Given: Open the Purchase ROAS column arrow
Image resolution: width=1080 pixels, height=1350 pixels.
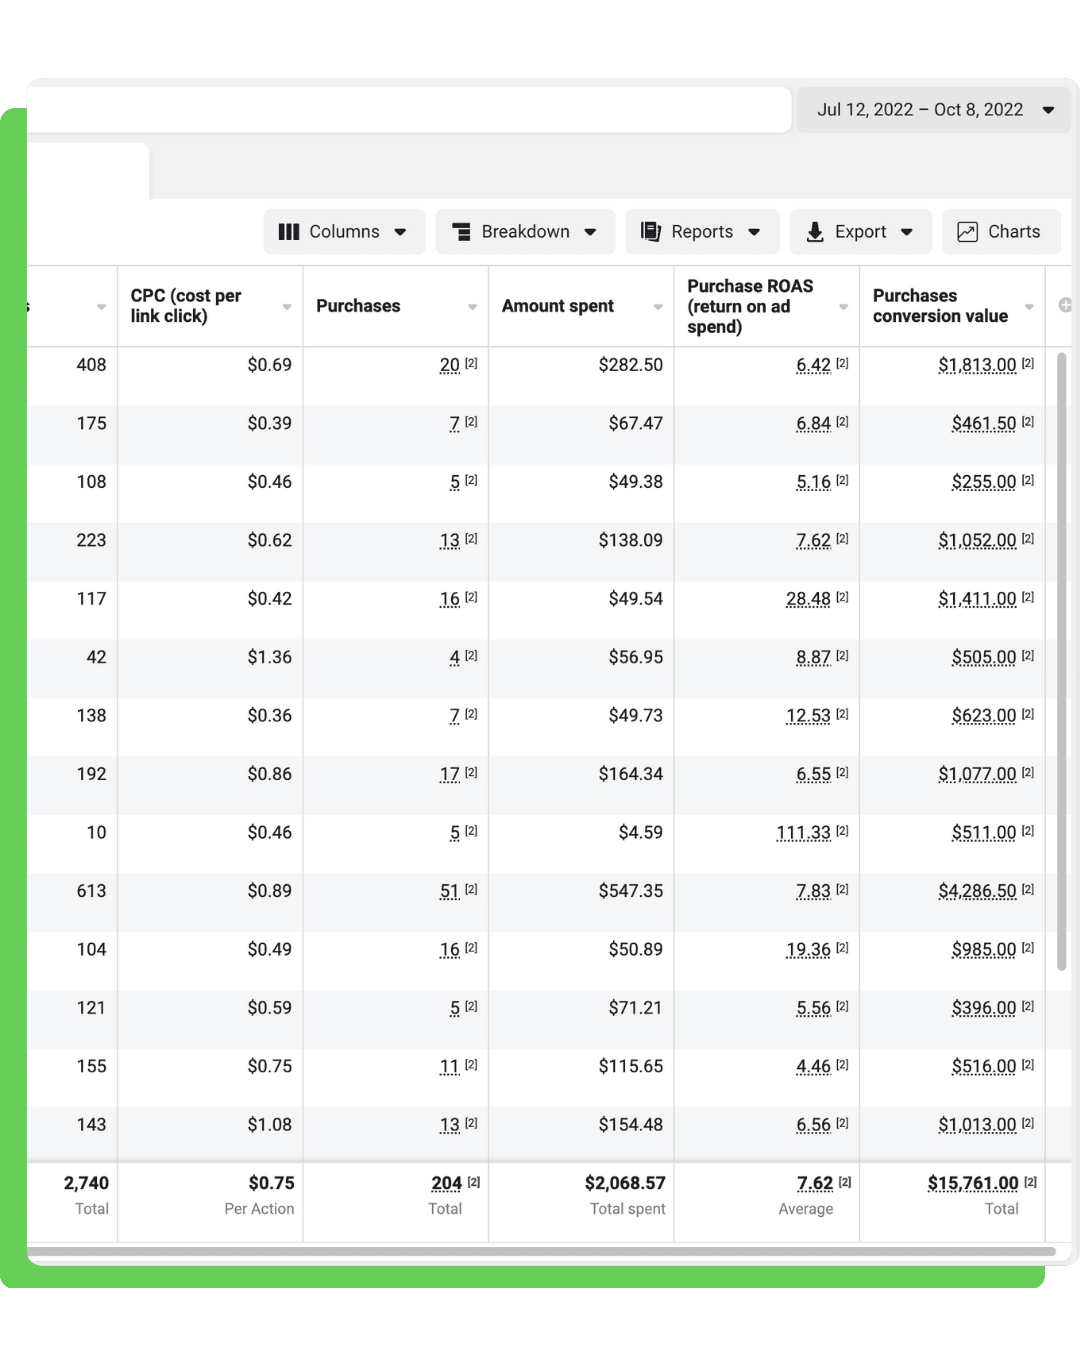Looking at the screenshot, I should pyautogui.click(x=843, y=307).
